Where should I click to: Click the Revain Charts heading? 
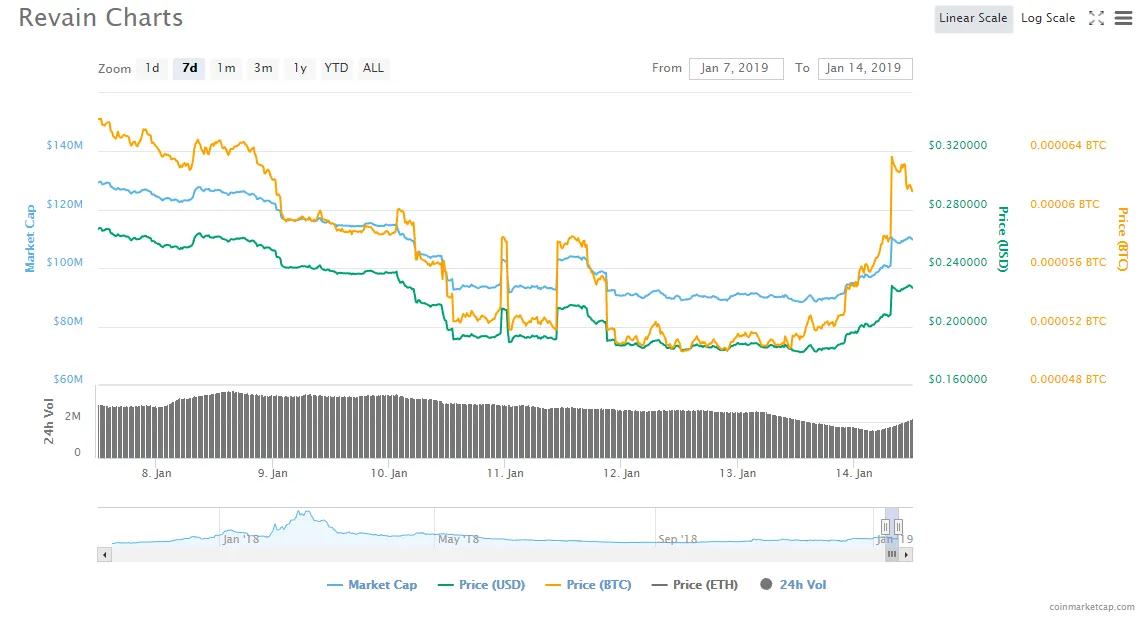[101, 17]
